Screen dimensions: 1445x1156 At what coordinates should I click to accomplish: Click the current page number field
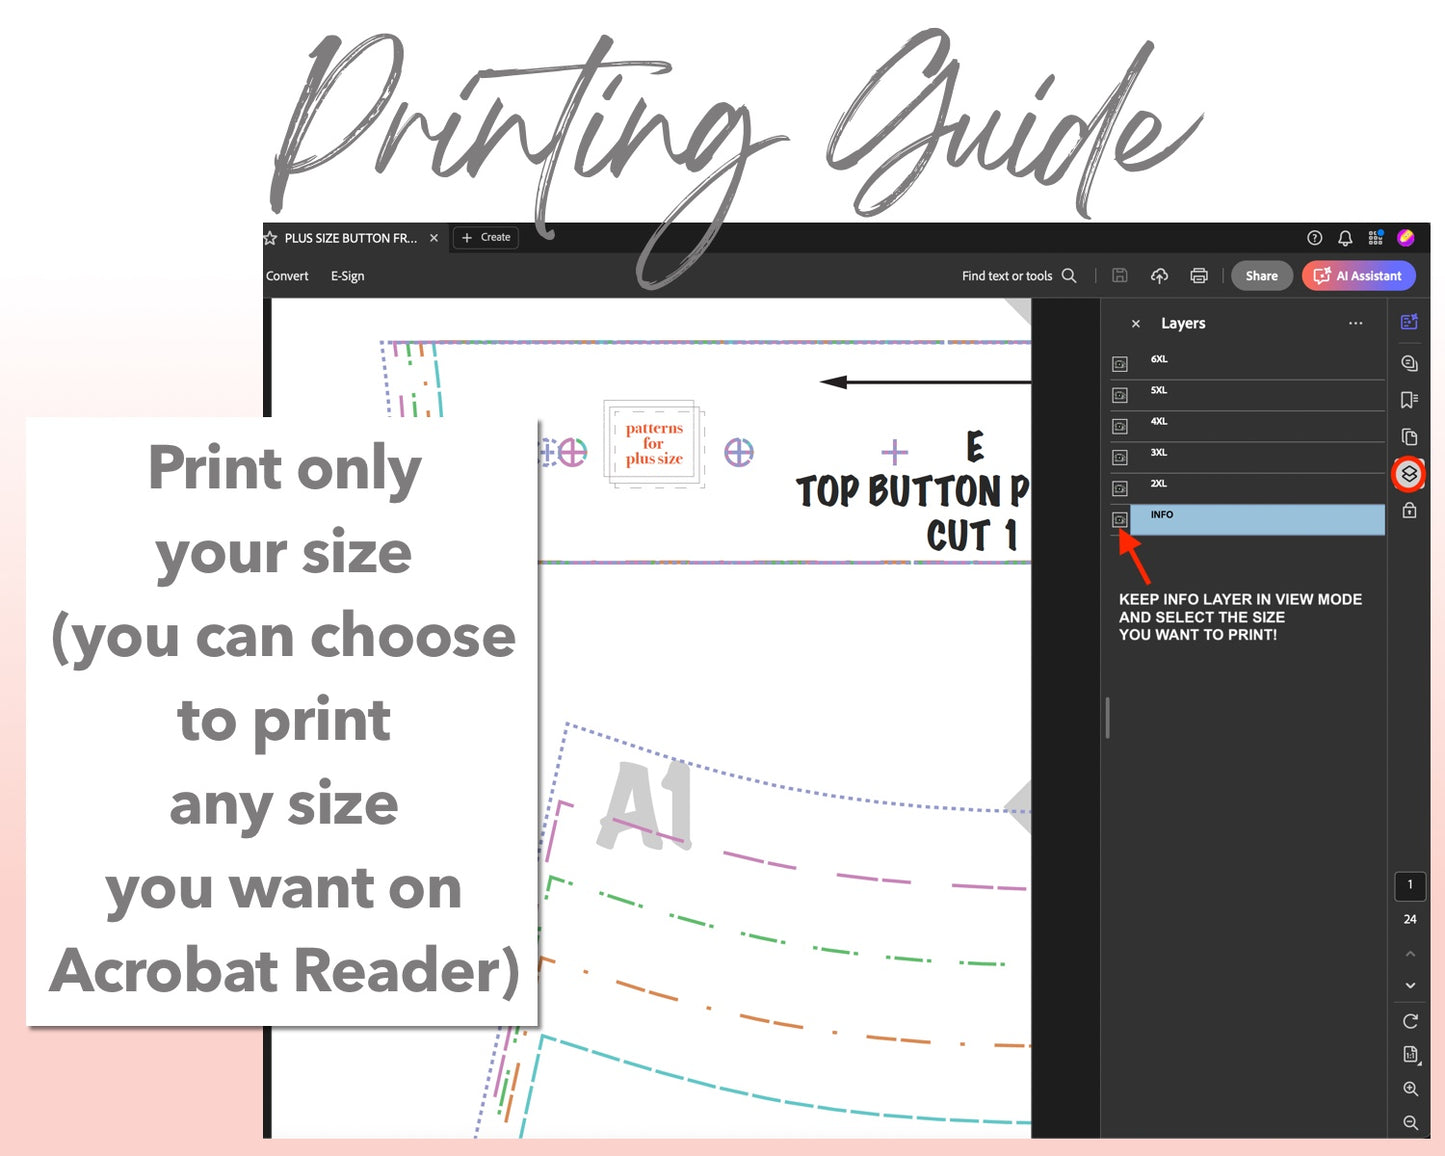(1410, 885)
